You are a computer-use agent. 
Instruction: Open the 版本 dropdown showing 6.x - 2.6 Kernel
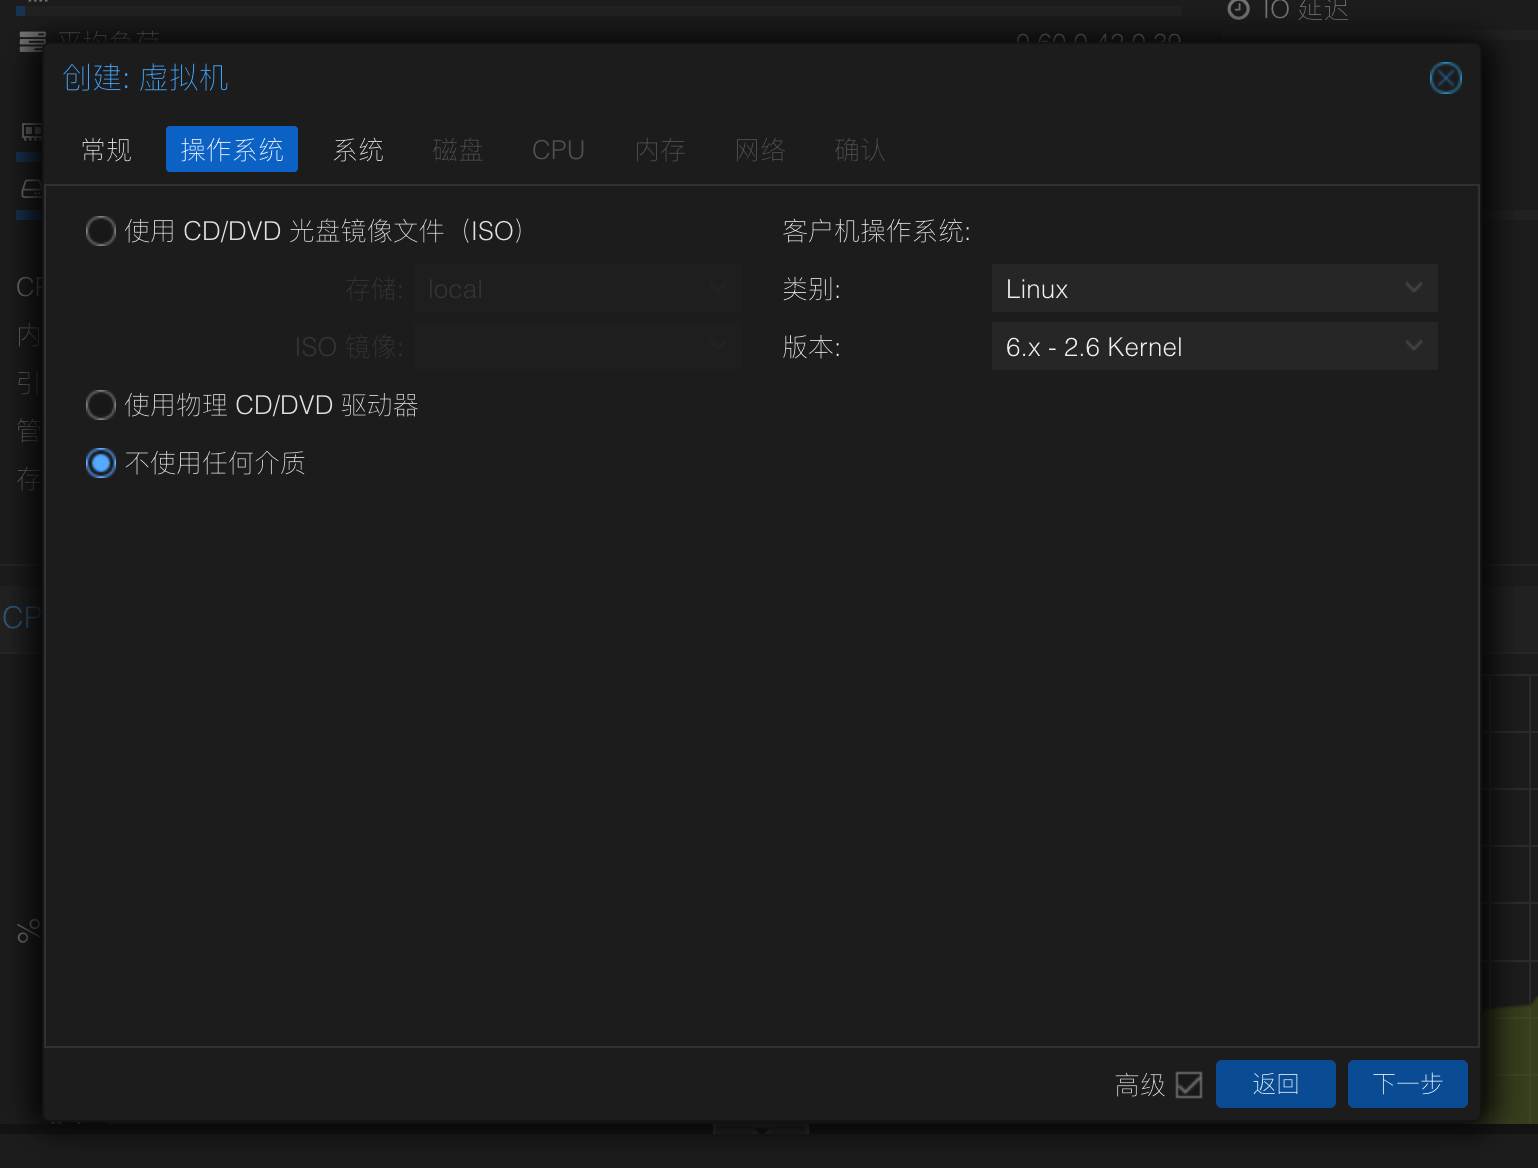(1214, 347)
